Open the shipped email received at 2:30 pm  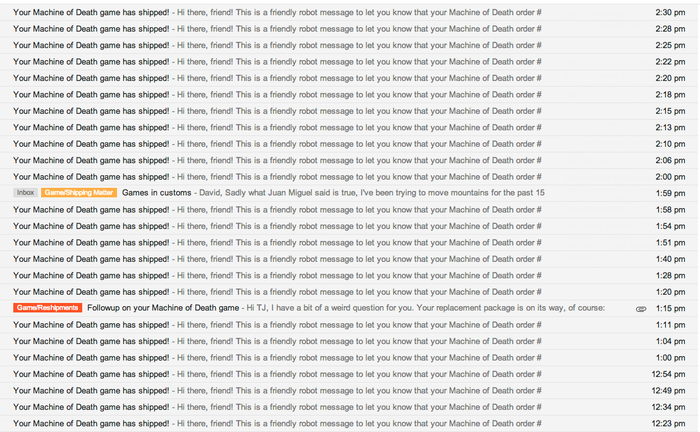point(349,12)
